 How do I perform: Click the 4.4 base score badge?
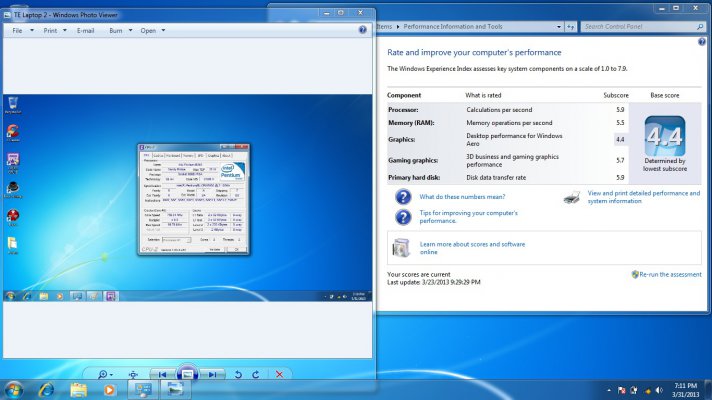pos(664,136)
